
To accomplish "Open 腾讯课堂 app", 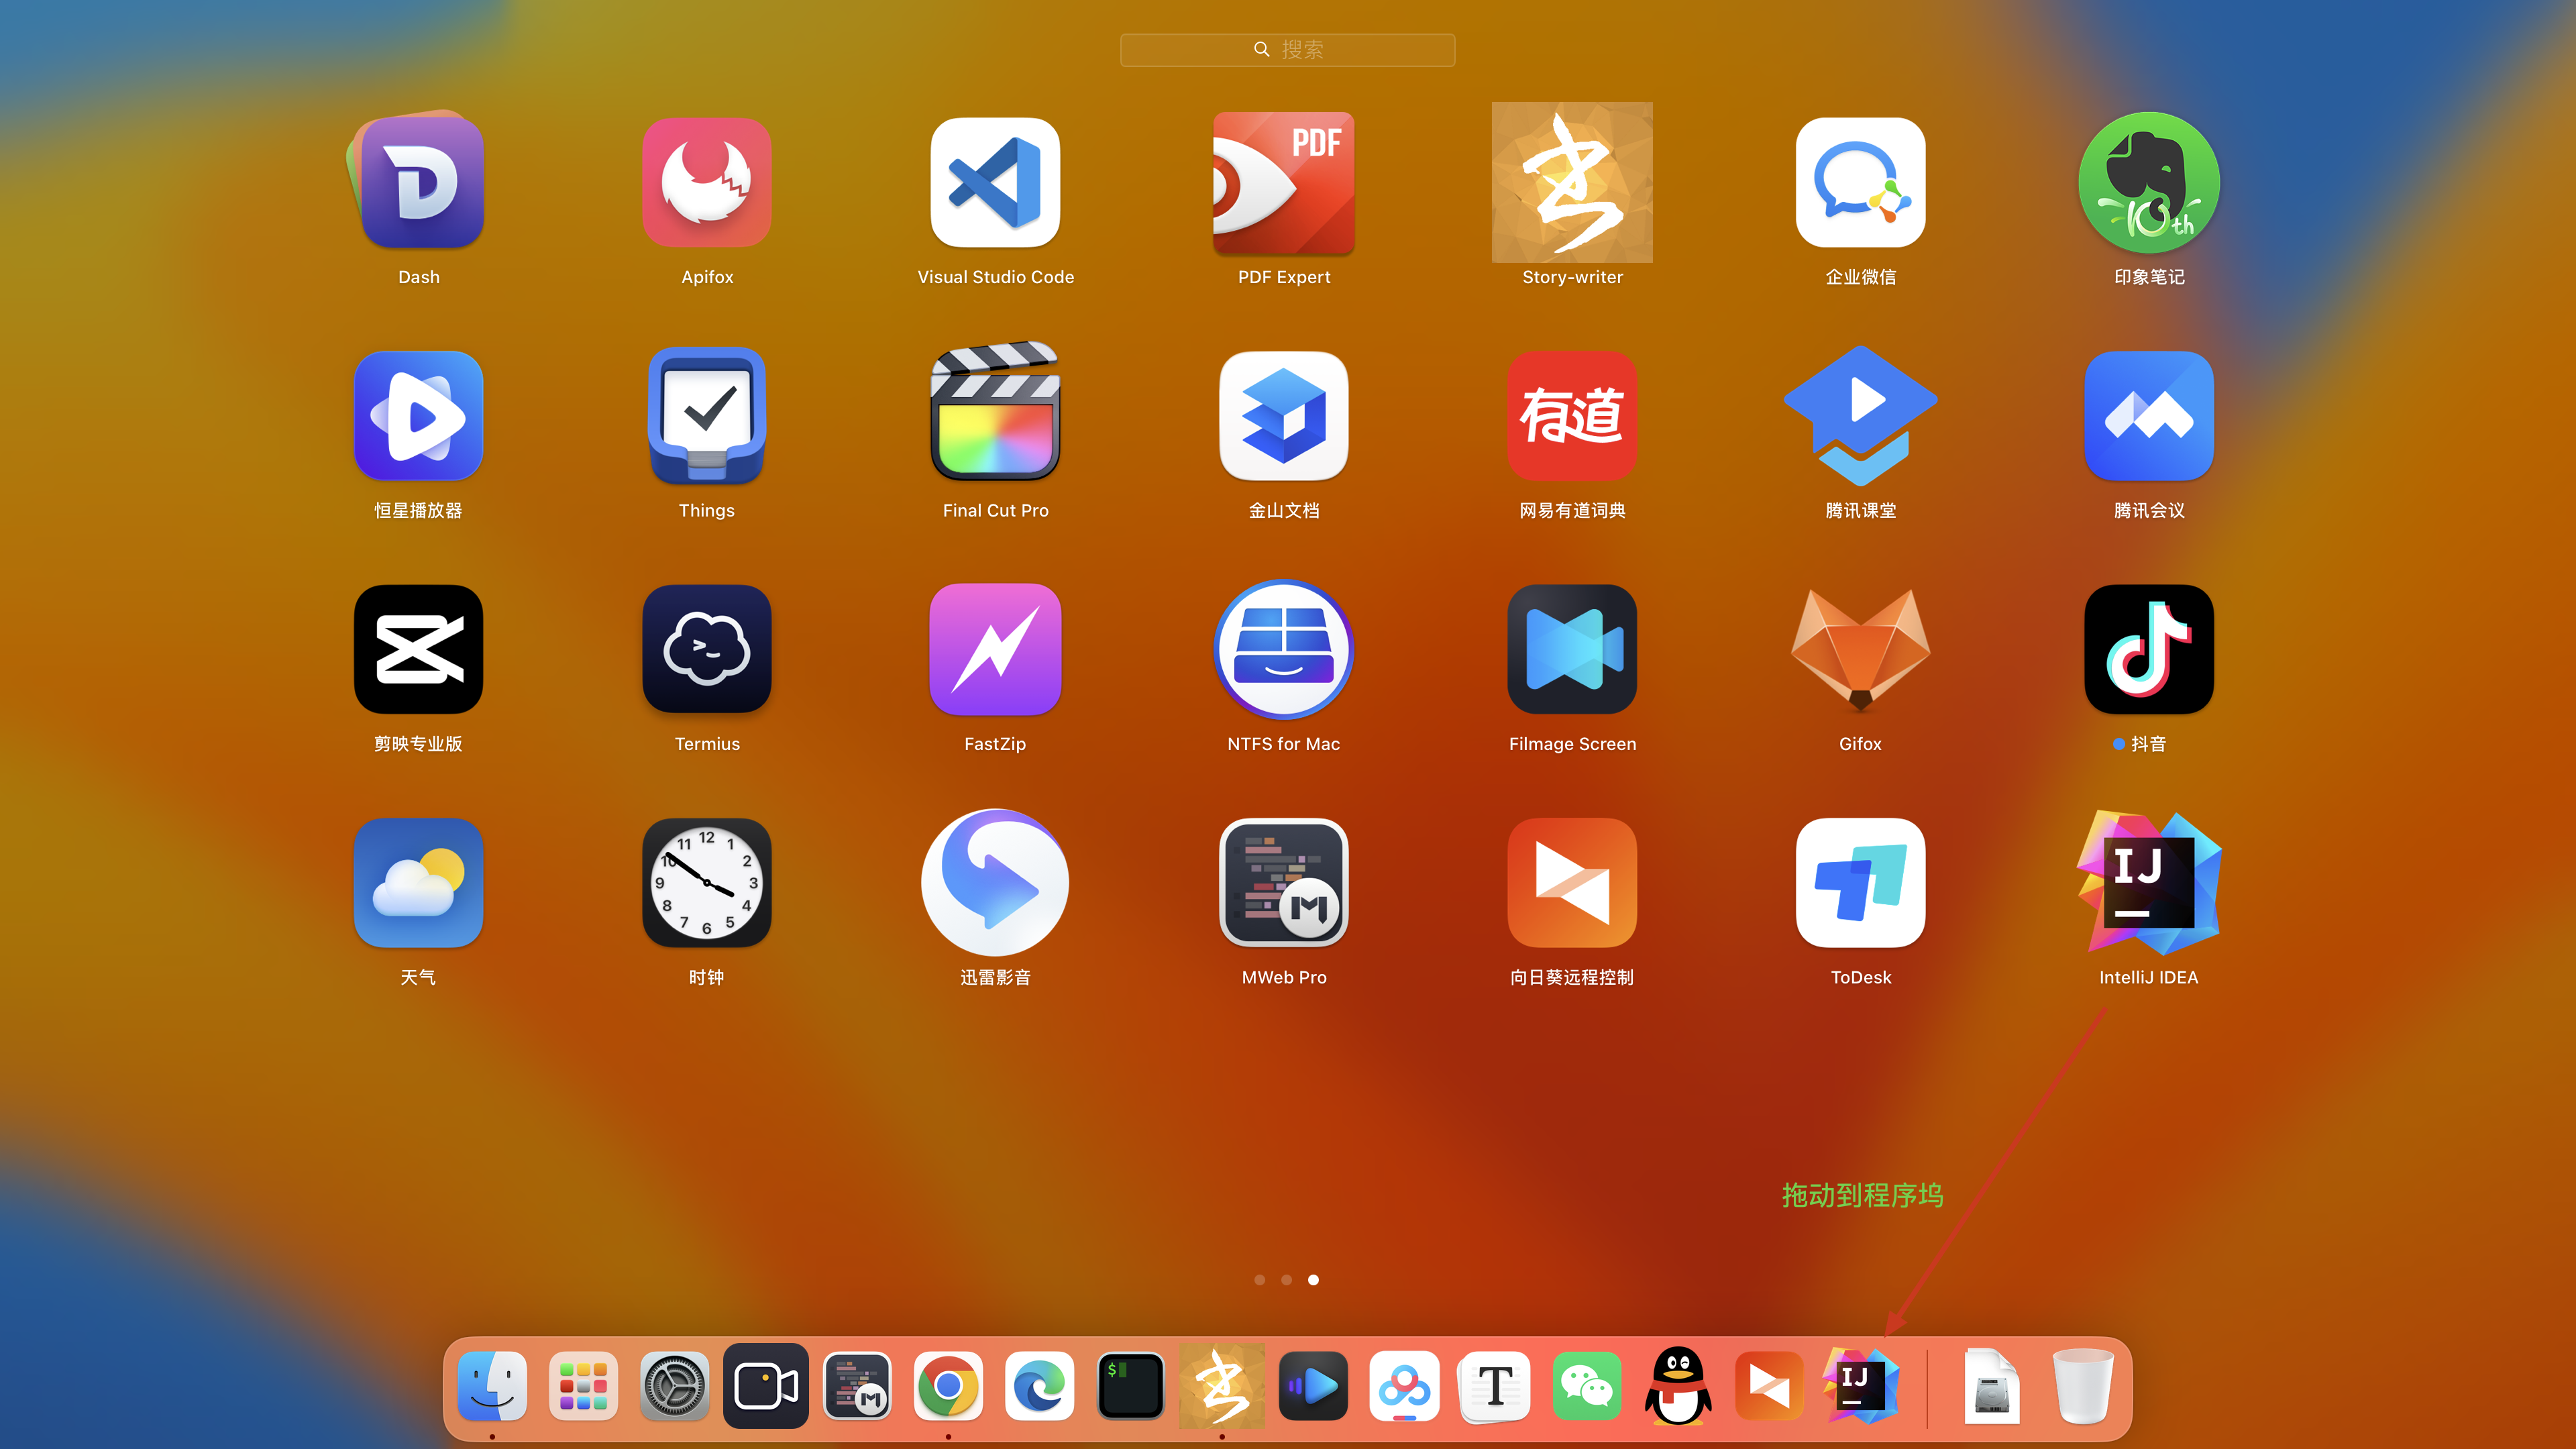I will tap(1860, 415).
